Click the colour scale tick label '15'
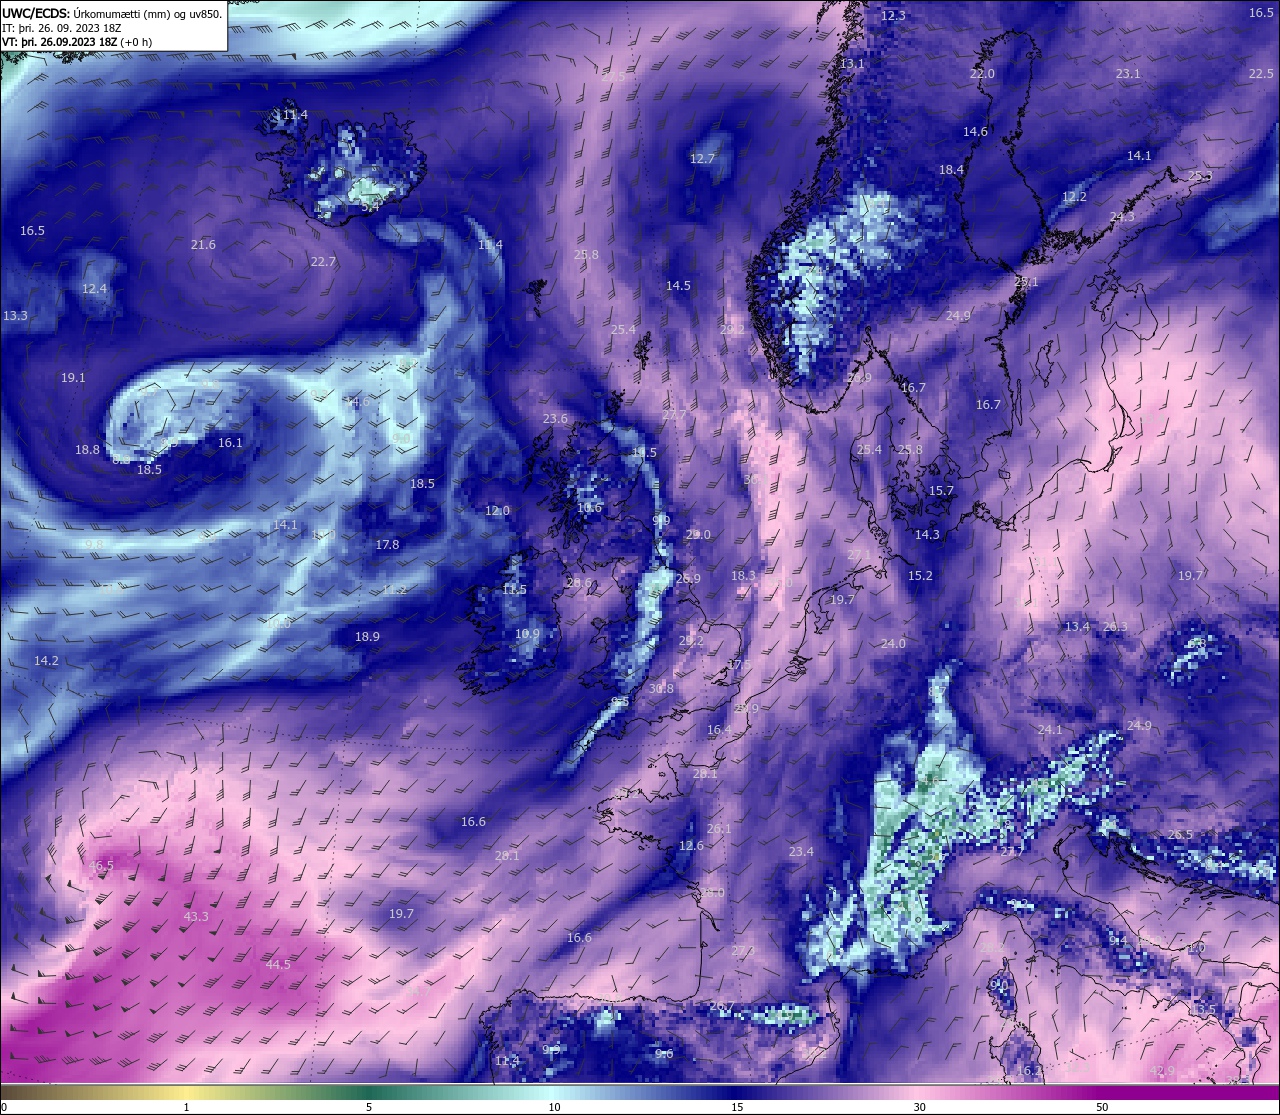The image size is (1280, 1115). pos(736,1107)
